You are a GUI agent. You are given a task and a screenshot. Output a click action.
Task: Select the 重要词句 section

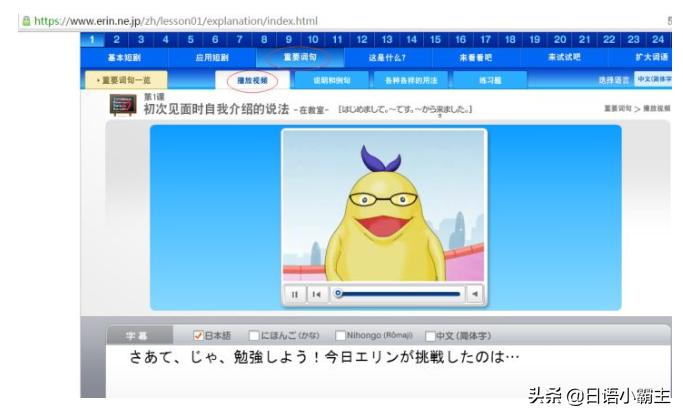300,58
